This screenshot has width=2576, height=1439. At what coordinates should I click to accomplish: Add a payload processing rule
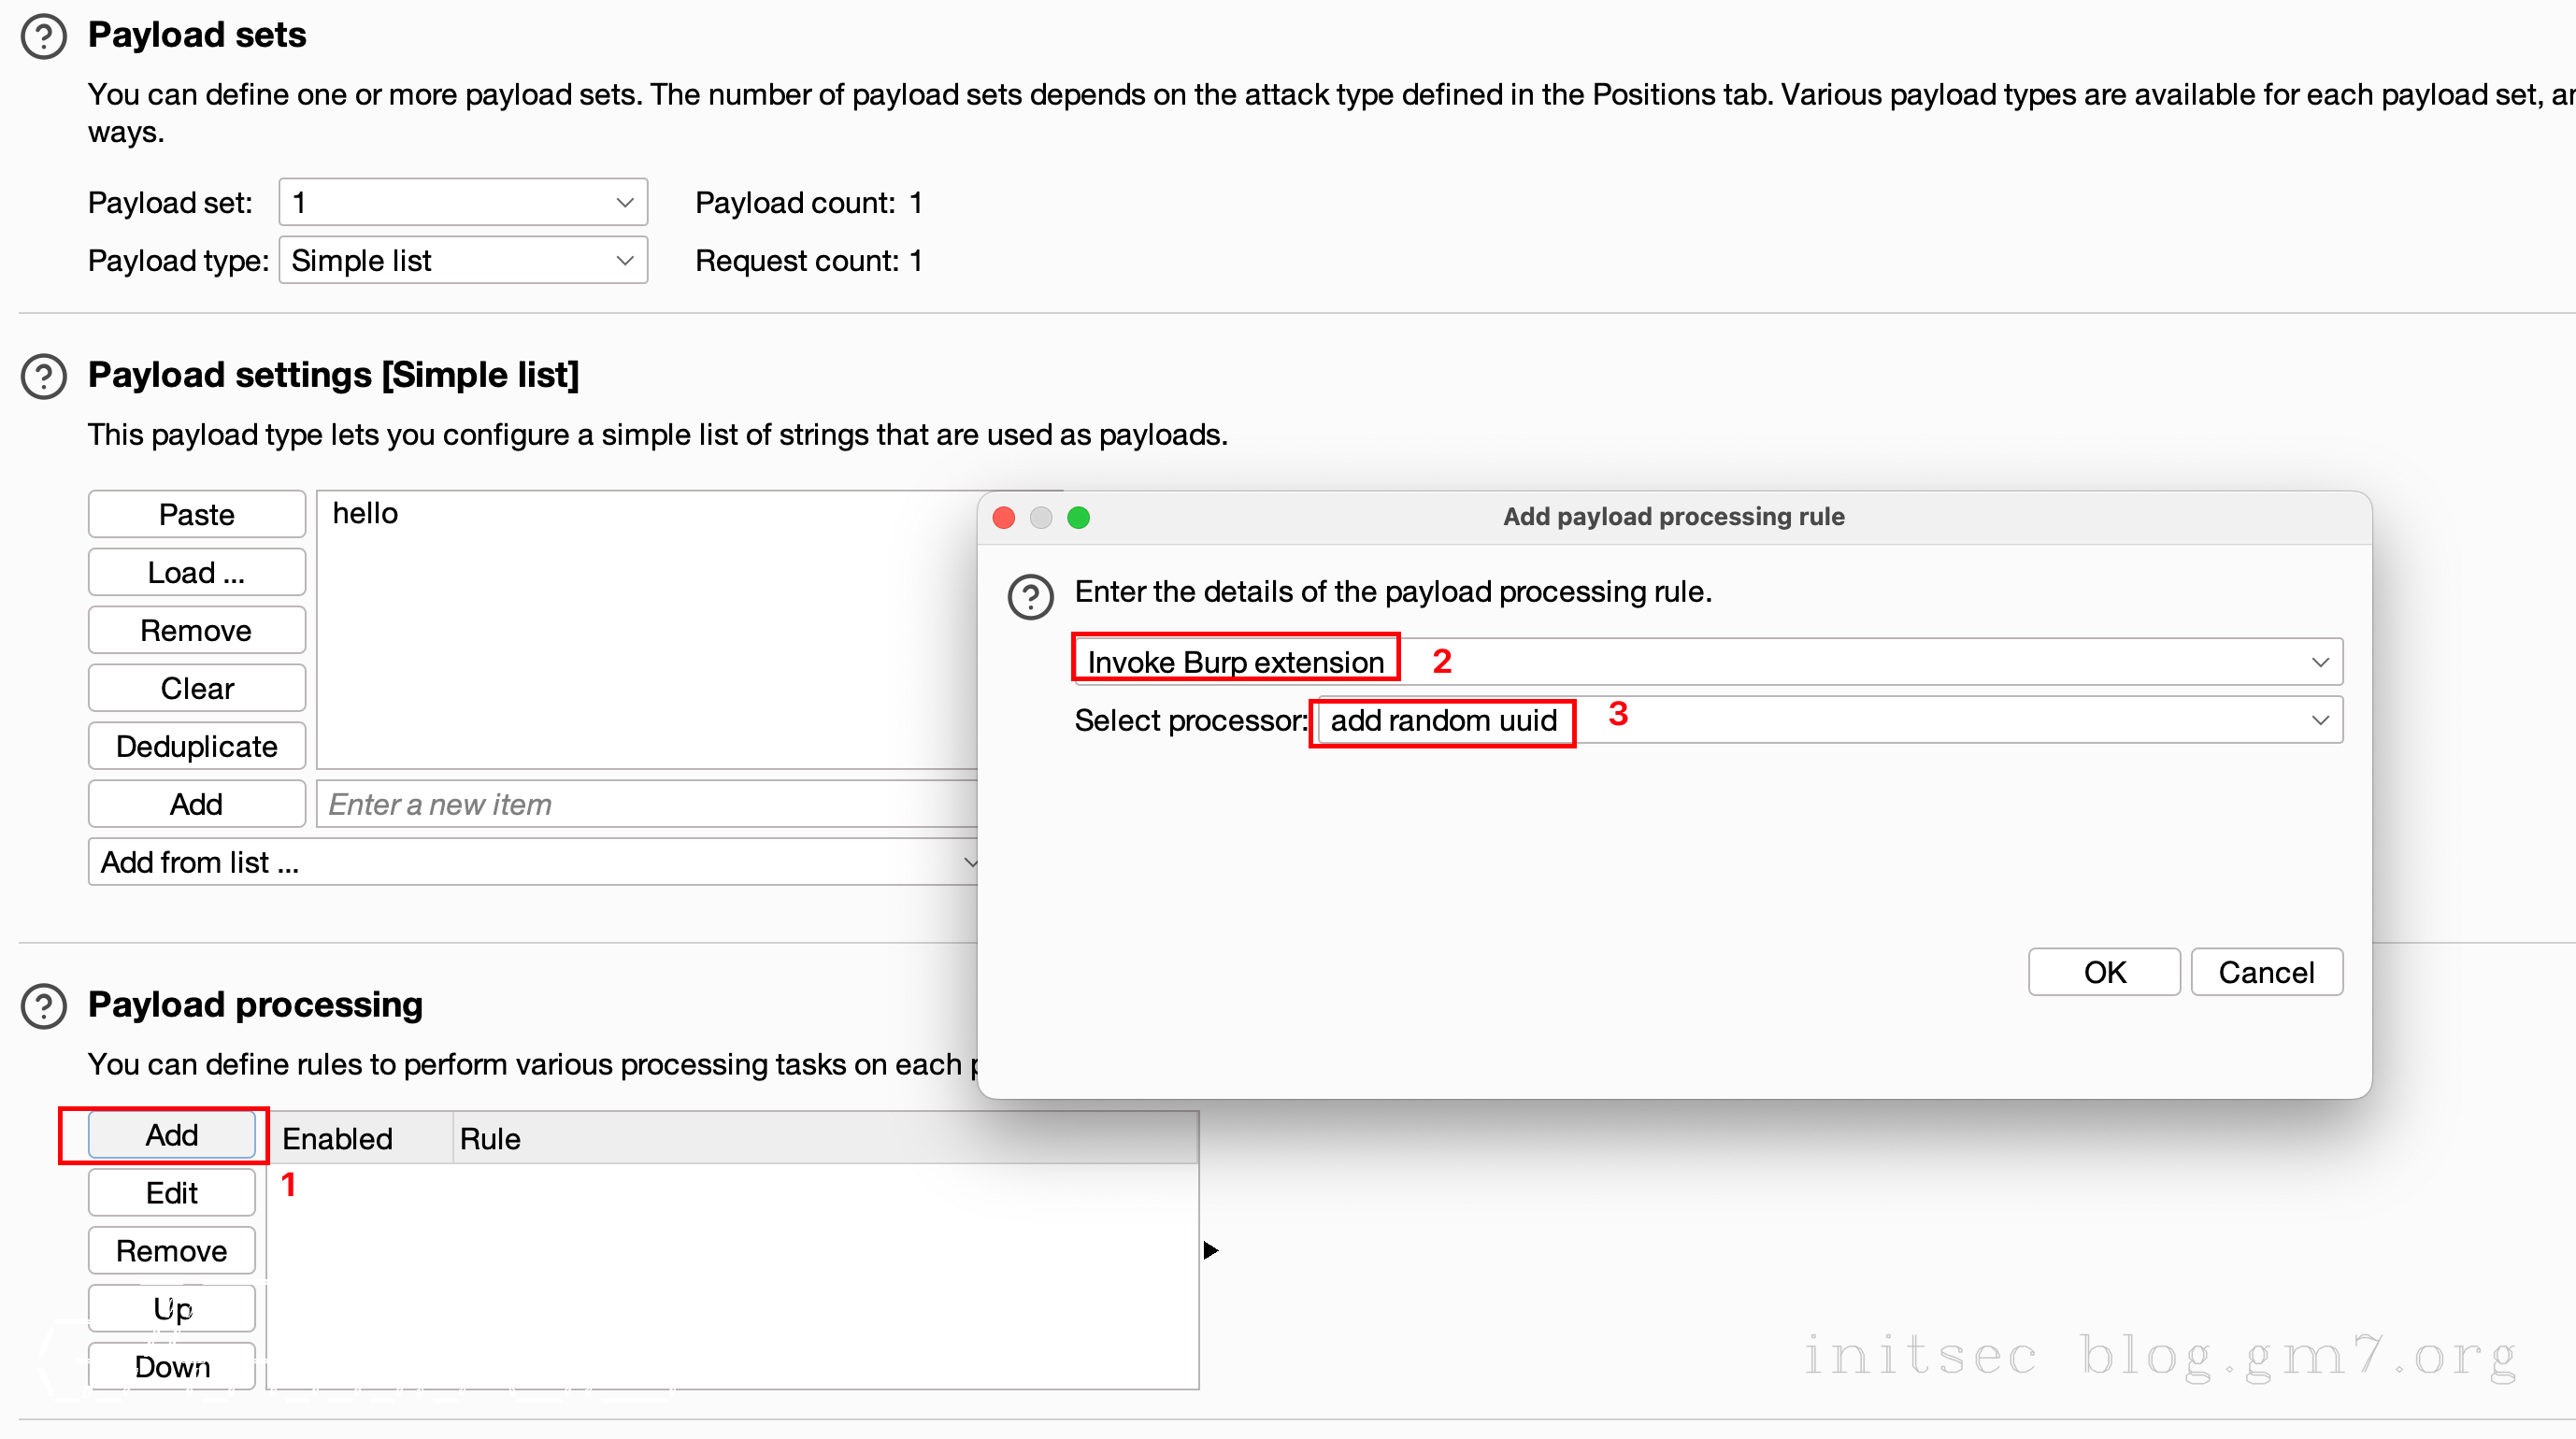point(172,1135)
